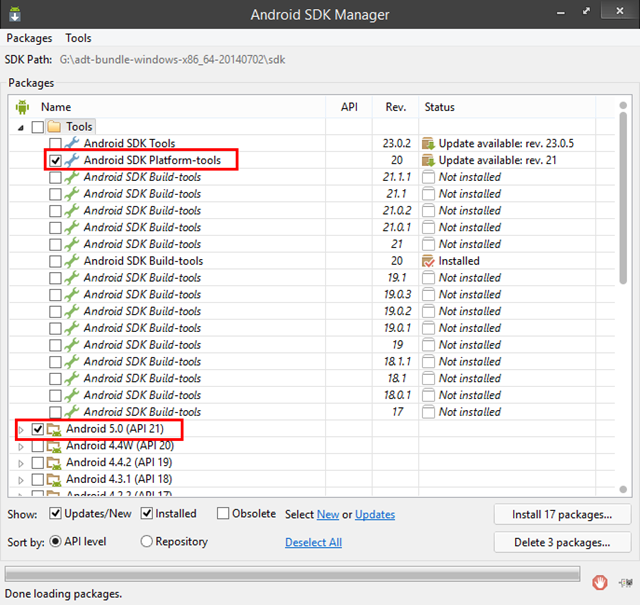
Task: Check the Tools folder checkbox
Action: (38, 127)
